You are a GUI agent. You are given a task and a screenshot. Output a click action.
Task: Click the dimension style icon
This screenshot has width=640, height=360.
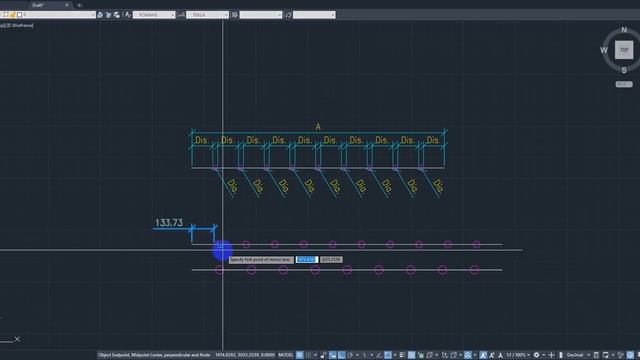pos(181,15)
